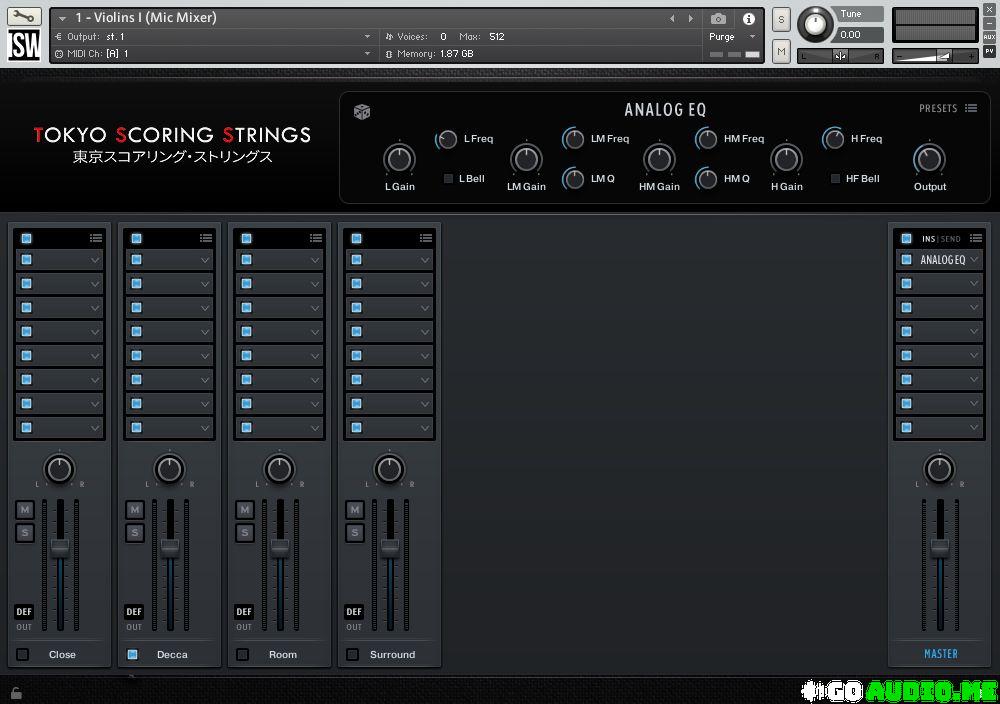1000x704 pixels.
Task: Reset Close channel with DEF button
Action: [x=24, y=612]
